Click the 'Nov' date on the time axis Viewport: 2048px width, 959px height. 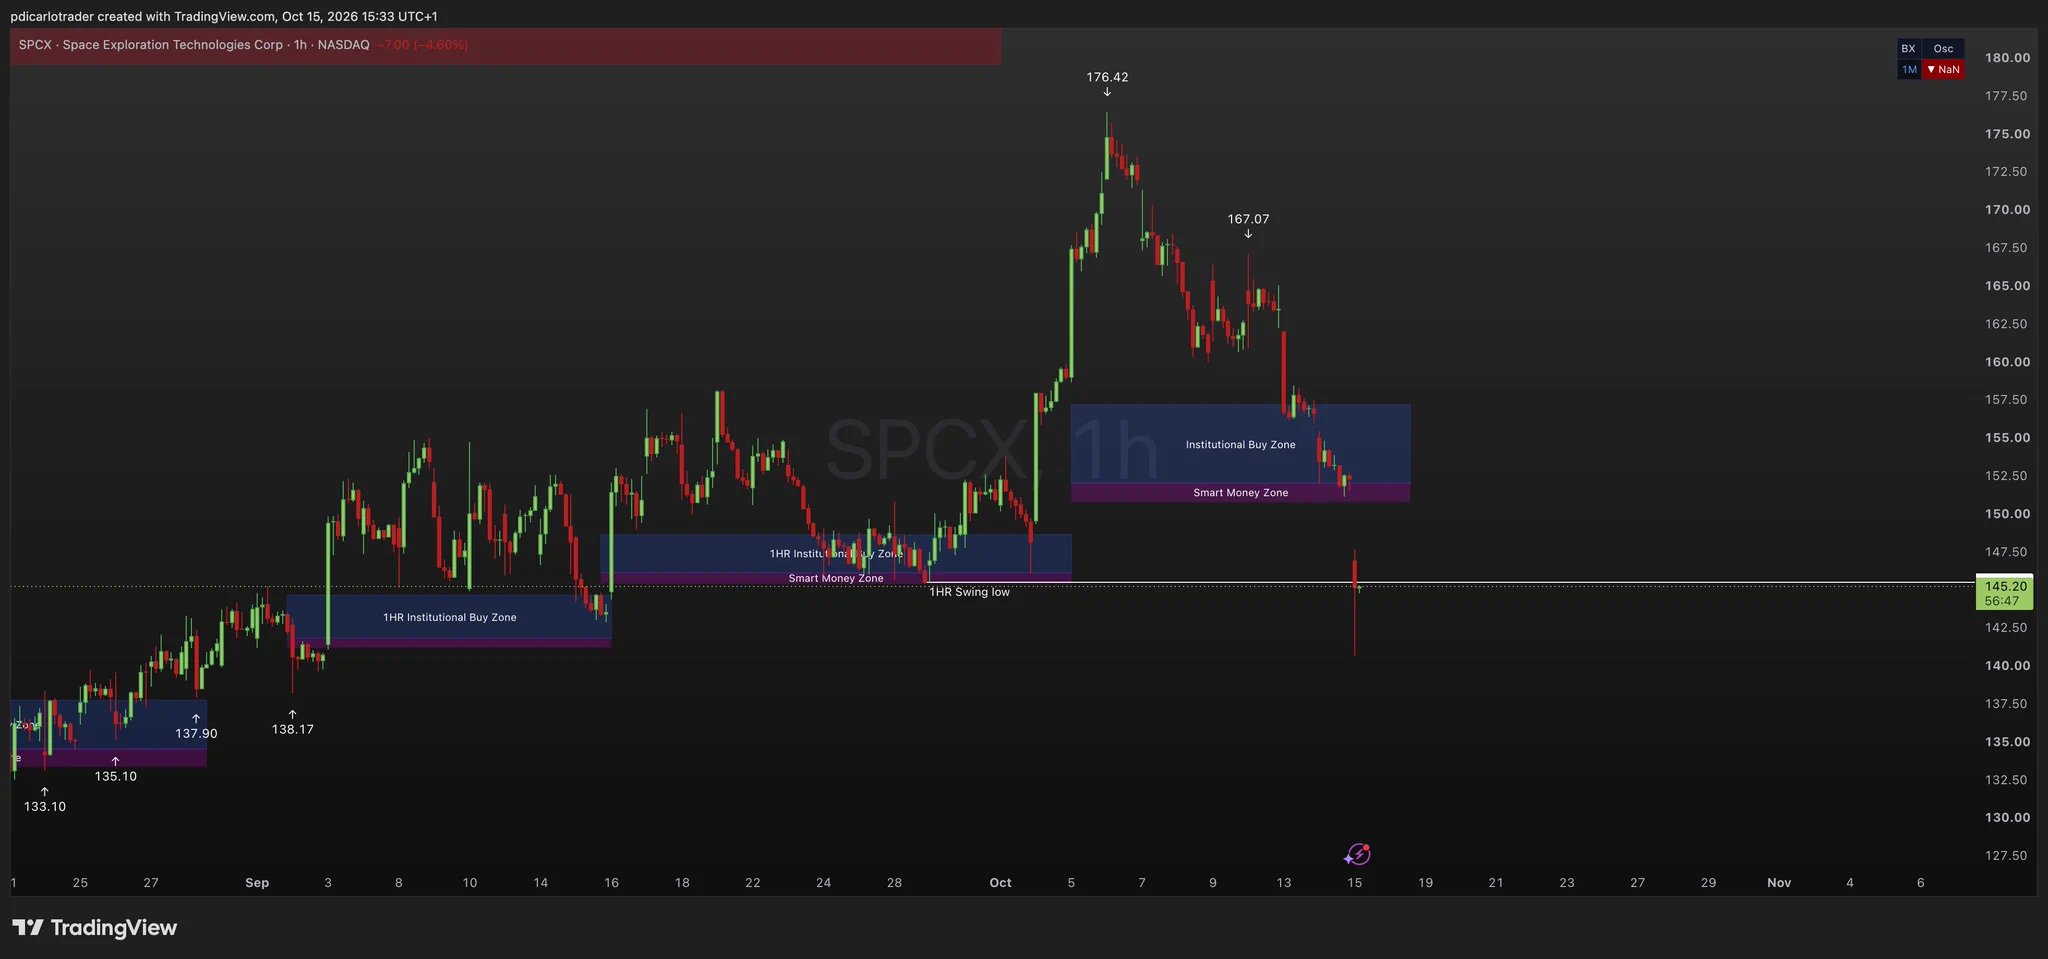[x=1779, y=883]
